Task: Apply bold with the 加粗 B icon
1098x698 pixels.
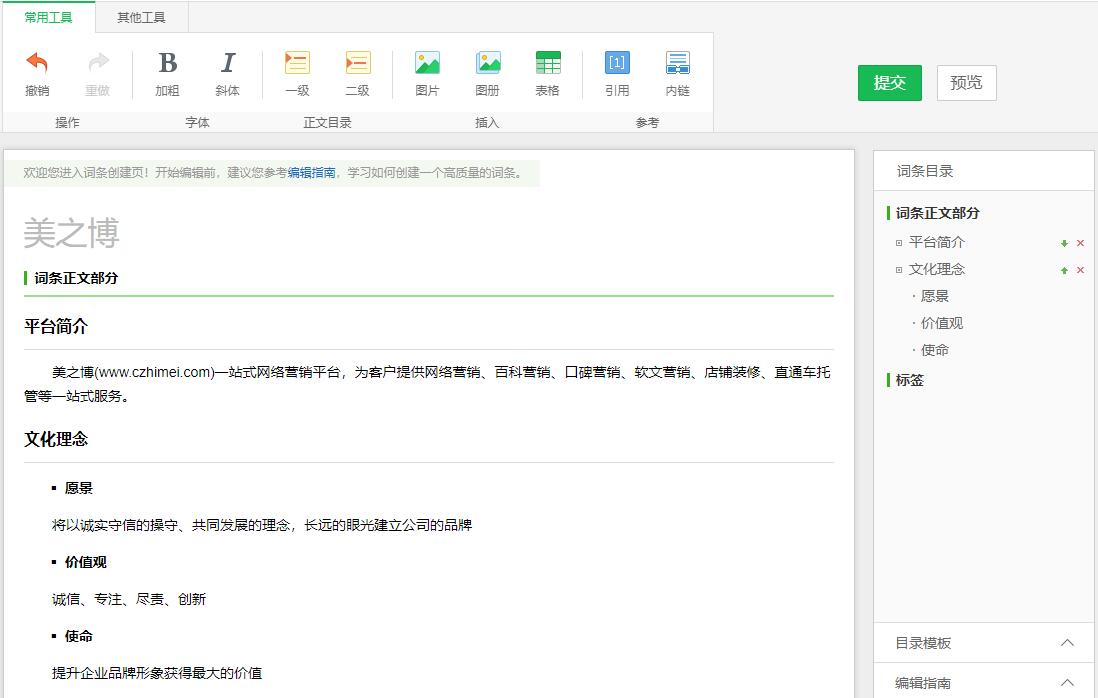Action: [167, 64]
